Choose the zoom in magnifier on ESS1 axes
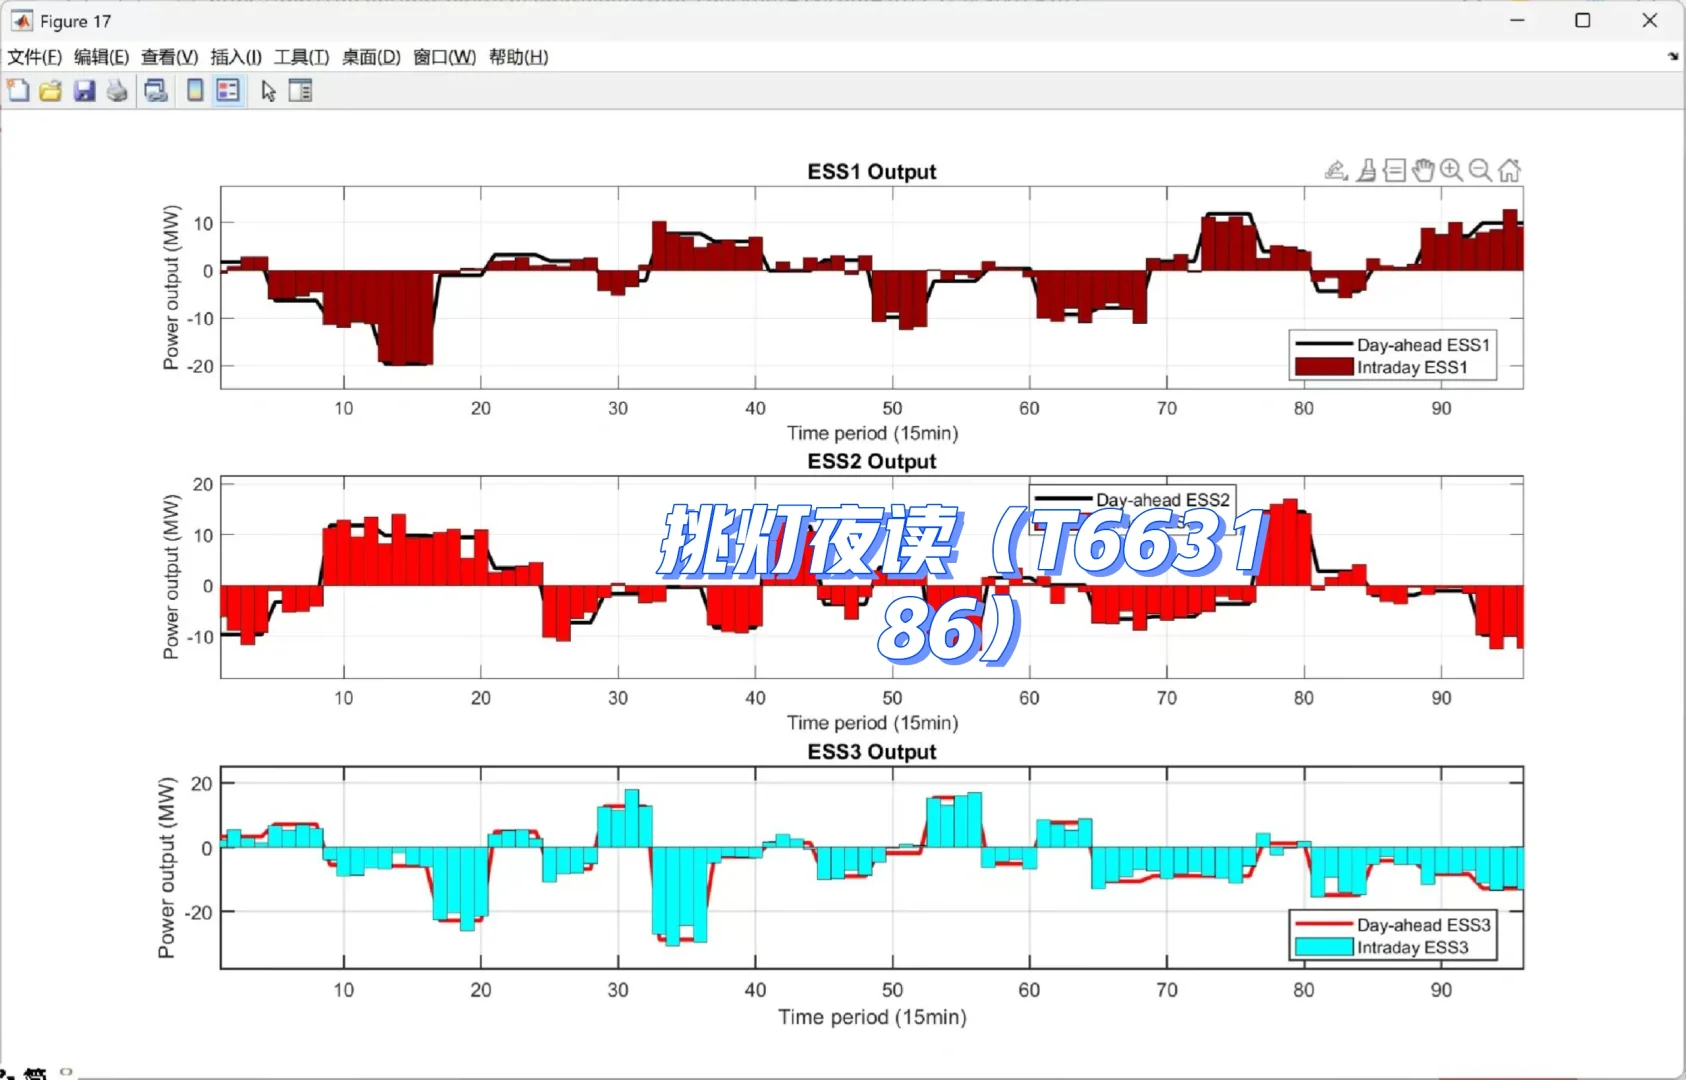Screen dimensions: 1686x1080 tap(1452, 170)
